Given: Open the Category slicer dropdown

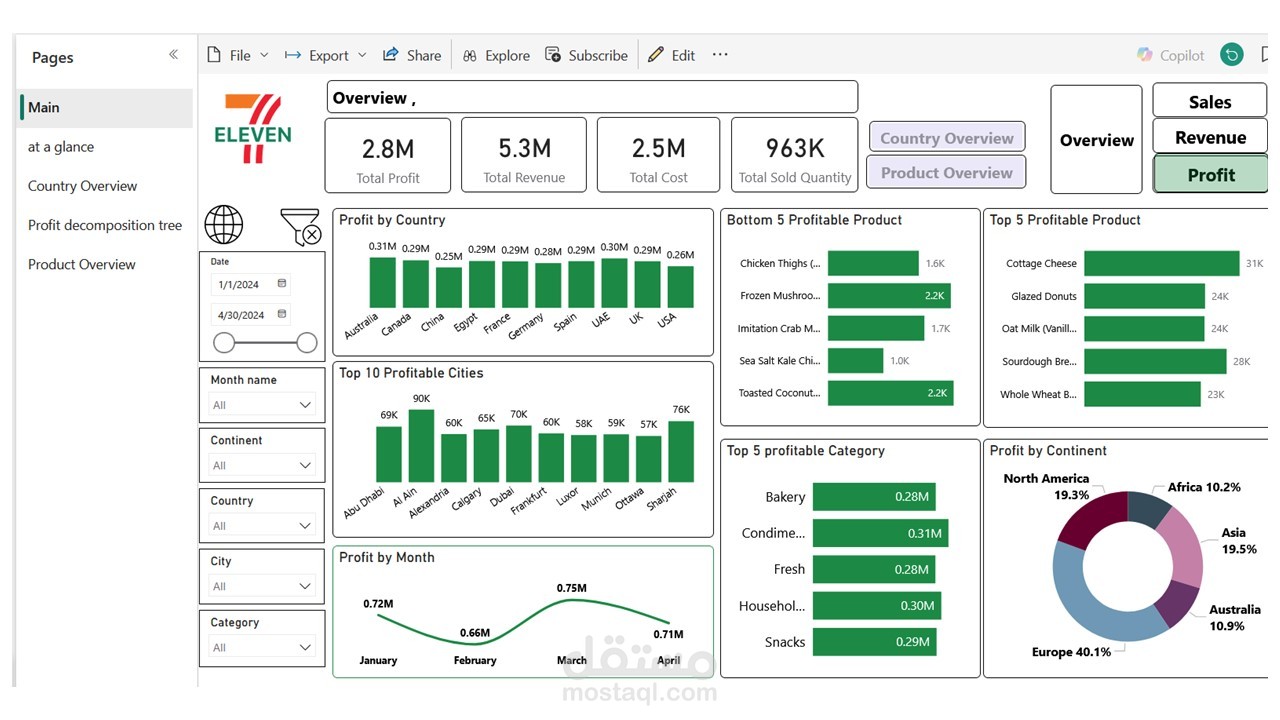Looking at the screenshot, I should point(262,647).
